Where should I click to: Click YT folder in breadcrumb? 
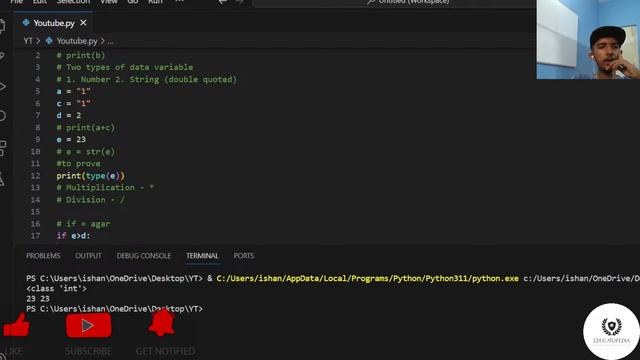coord(28,41)
